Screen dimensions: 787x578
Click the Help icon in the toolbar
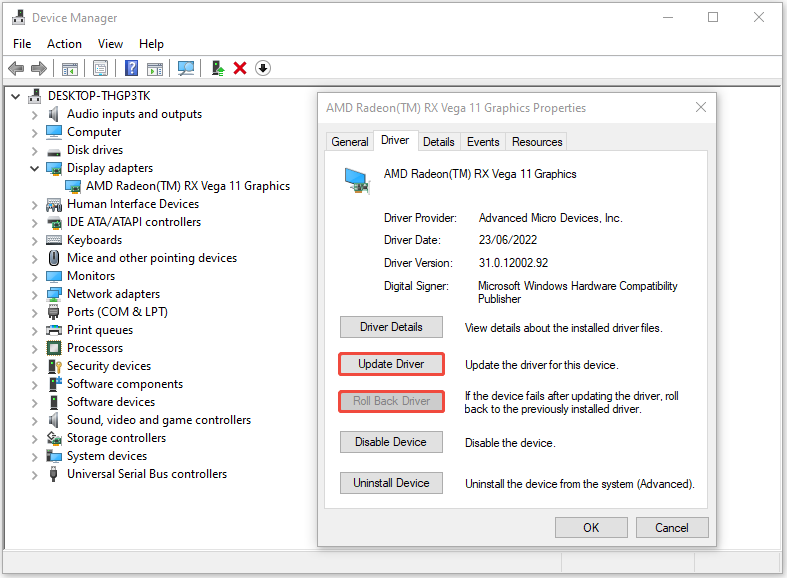coord(131,68)
